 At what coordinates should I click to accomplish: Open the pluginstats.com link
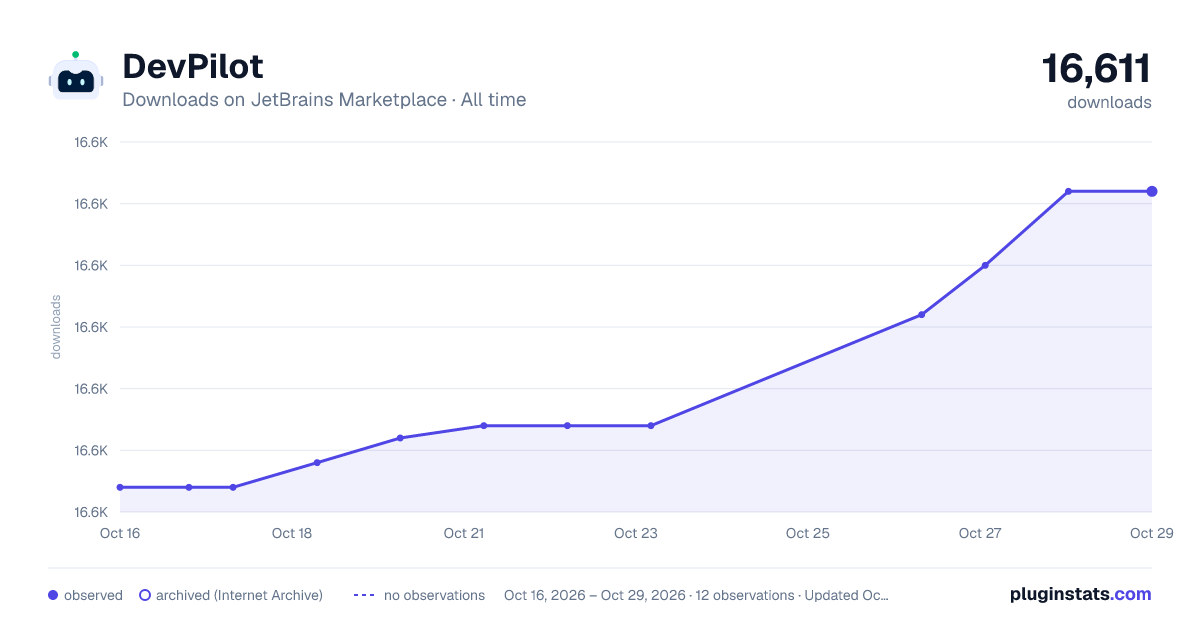(1080, 594)
